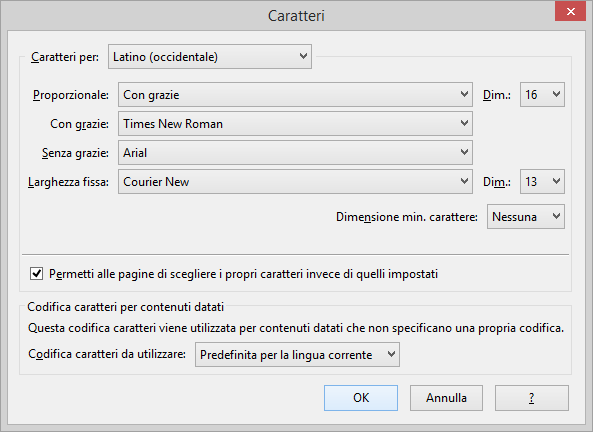This screenshot has height=432, width=593.
Task: Click the Annulla button
Action: 446,398
